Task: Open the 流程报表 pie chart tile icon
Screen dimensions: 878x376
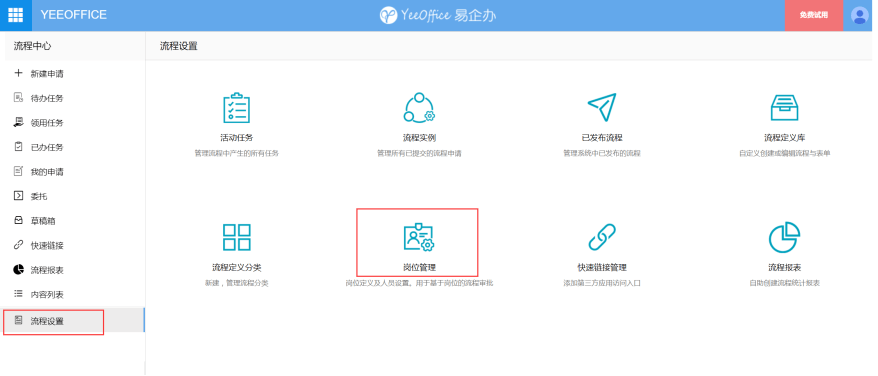Action: coord(784,237)
